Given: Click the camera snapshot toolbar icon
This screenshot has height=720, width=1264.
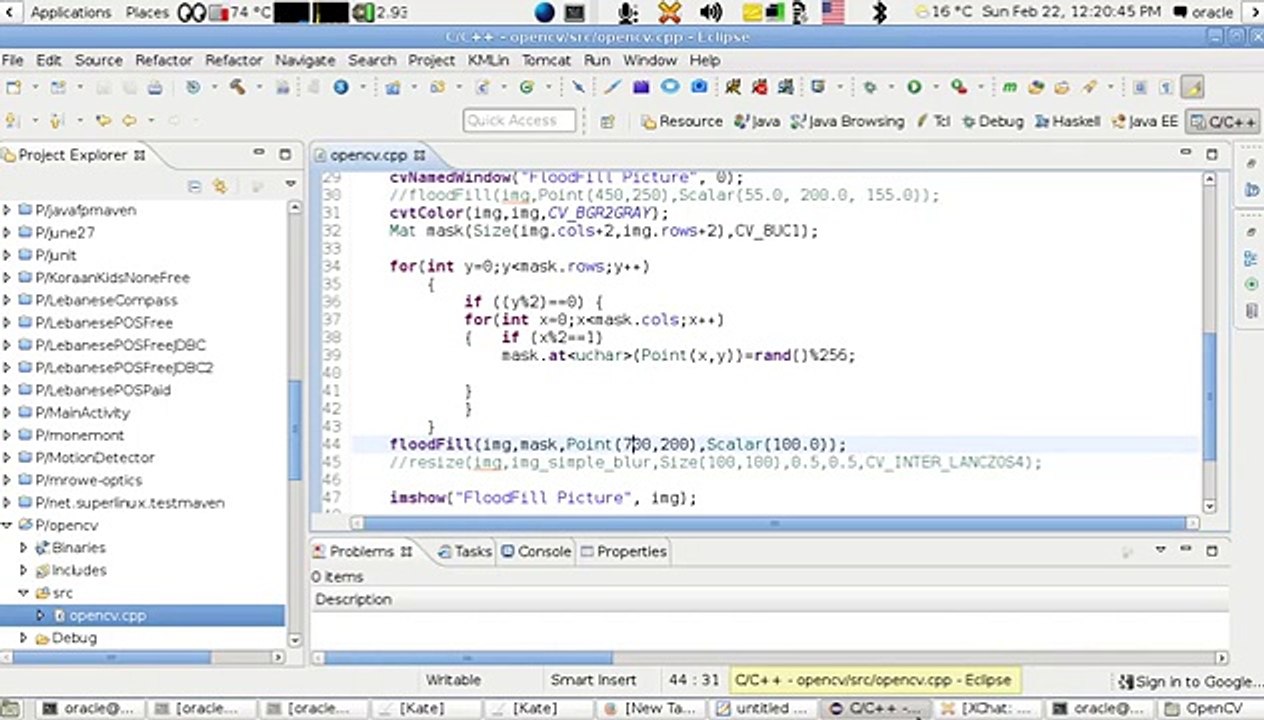Looking at the screenshot, I should click(x=700, y=88).
